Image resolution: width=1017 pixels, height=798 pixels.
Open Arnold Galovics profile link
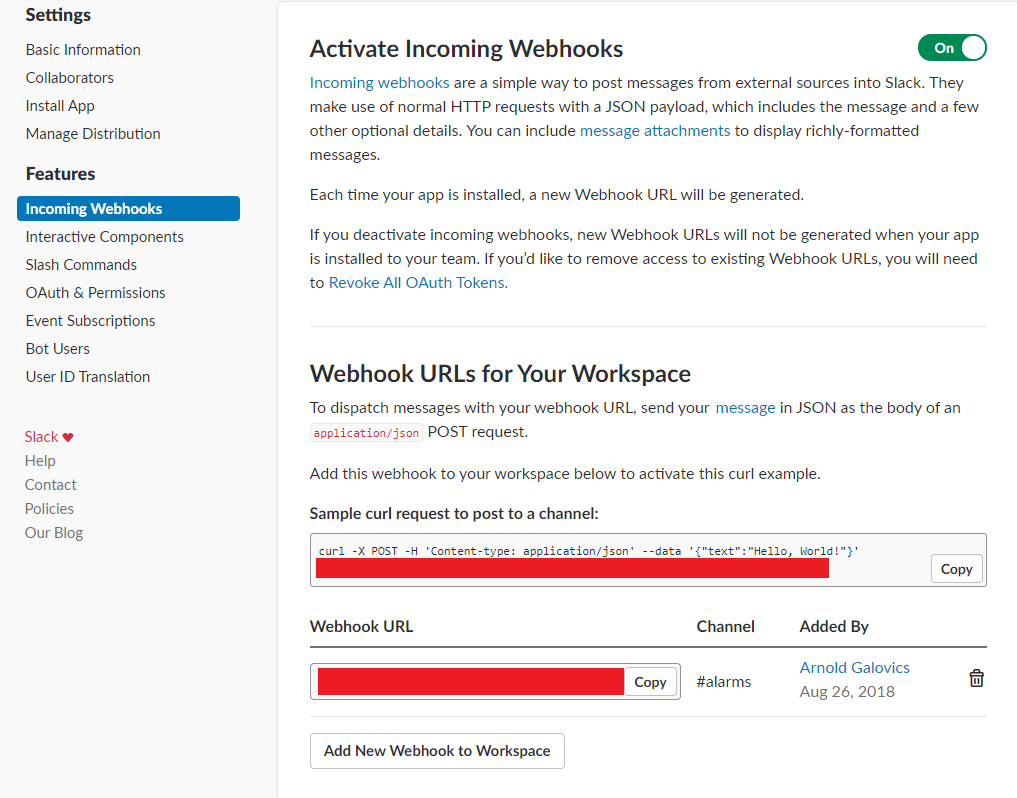[x=854, y=668]
